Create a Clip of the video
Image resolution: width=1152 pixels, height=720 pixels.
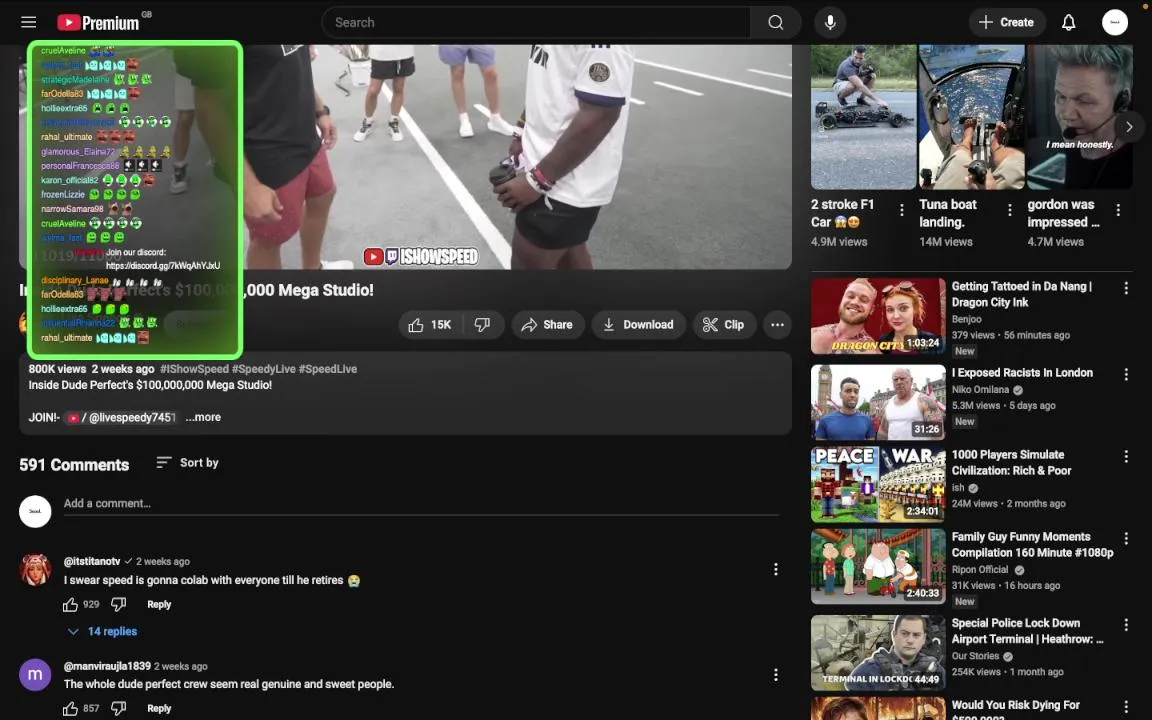(x=724, y=325)
